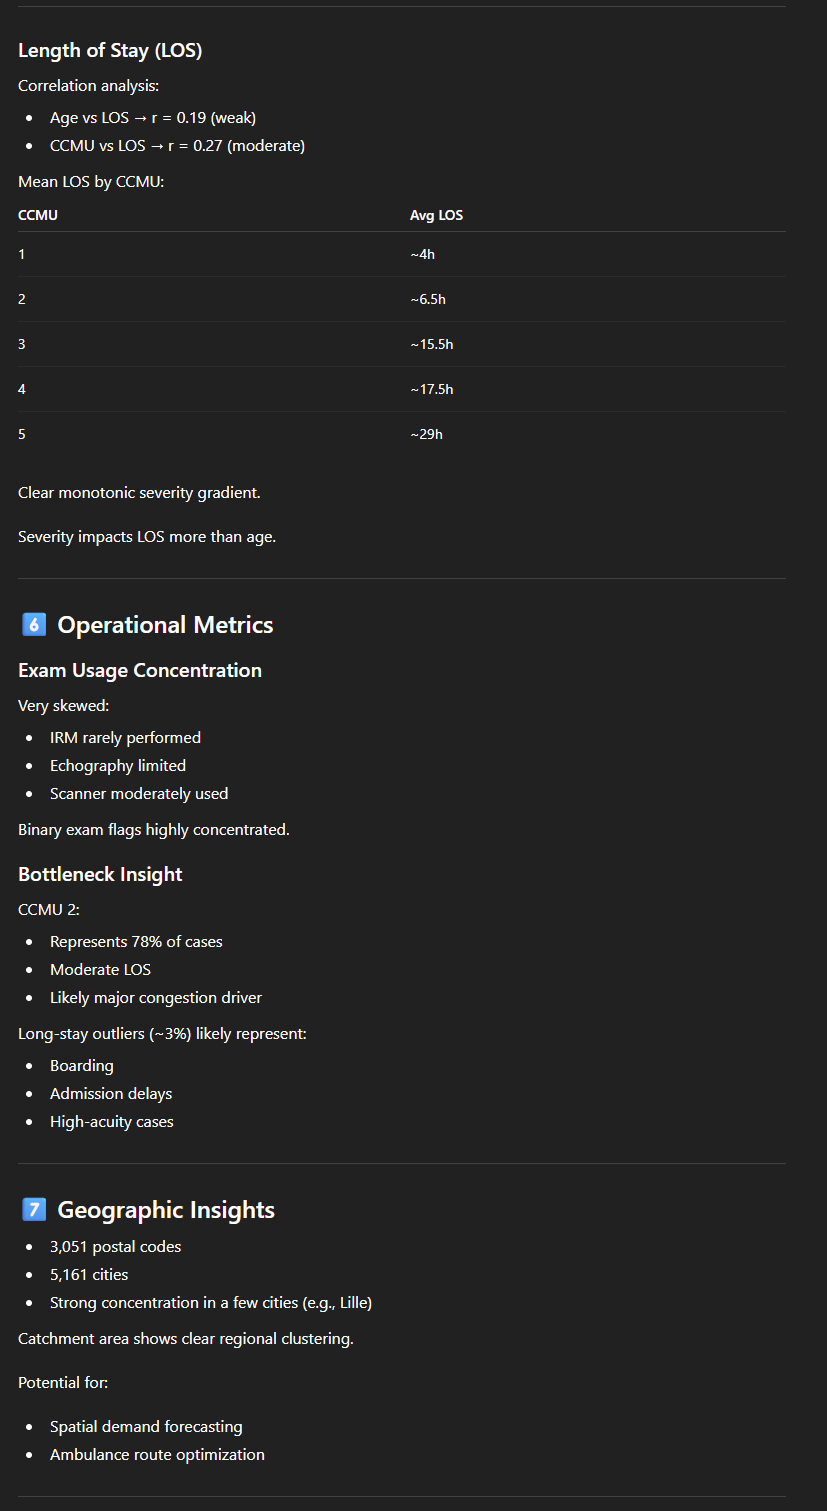Image resolution: width=827 pixels, height=1511 pixels.
Task: Click the ~4h average LOS cell
Action: [422, 254]
